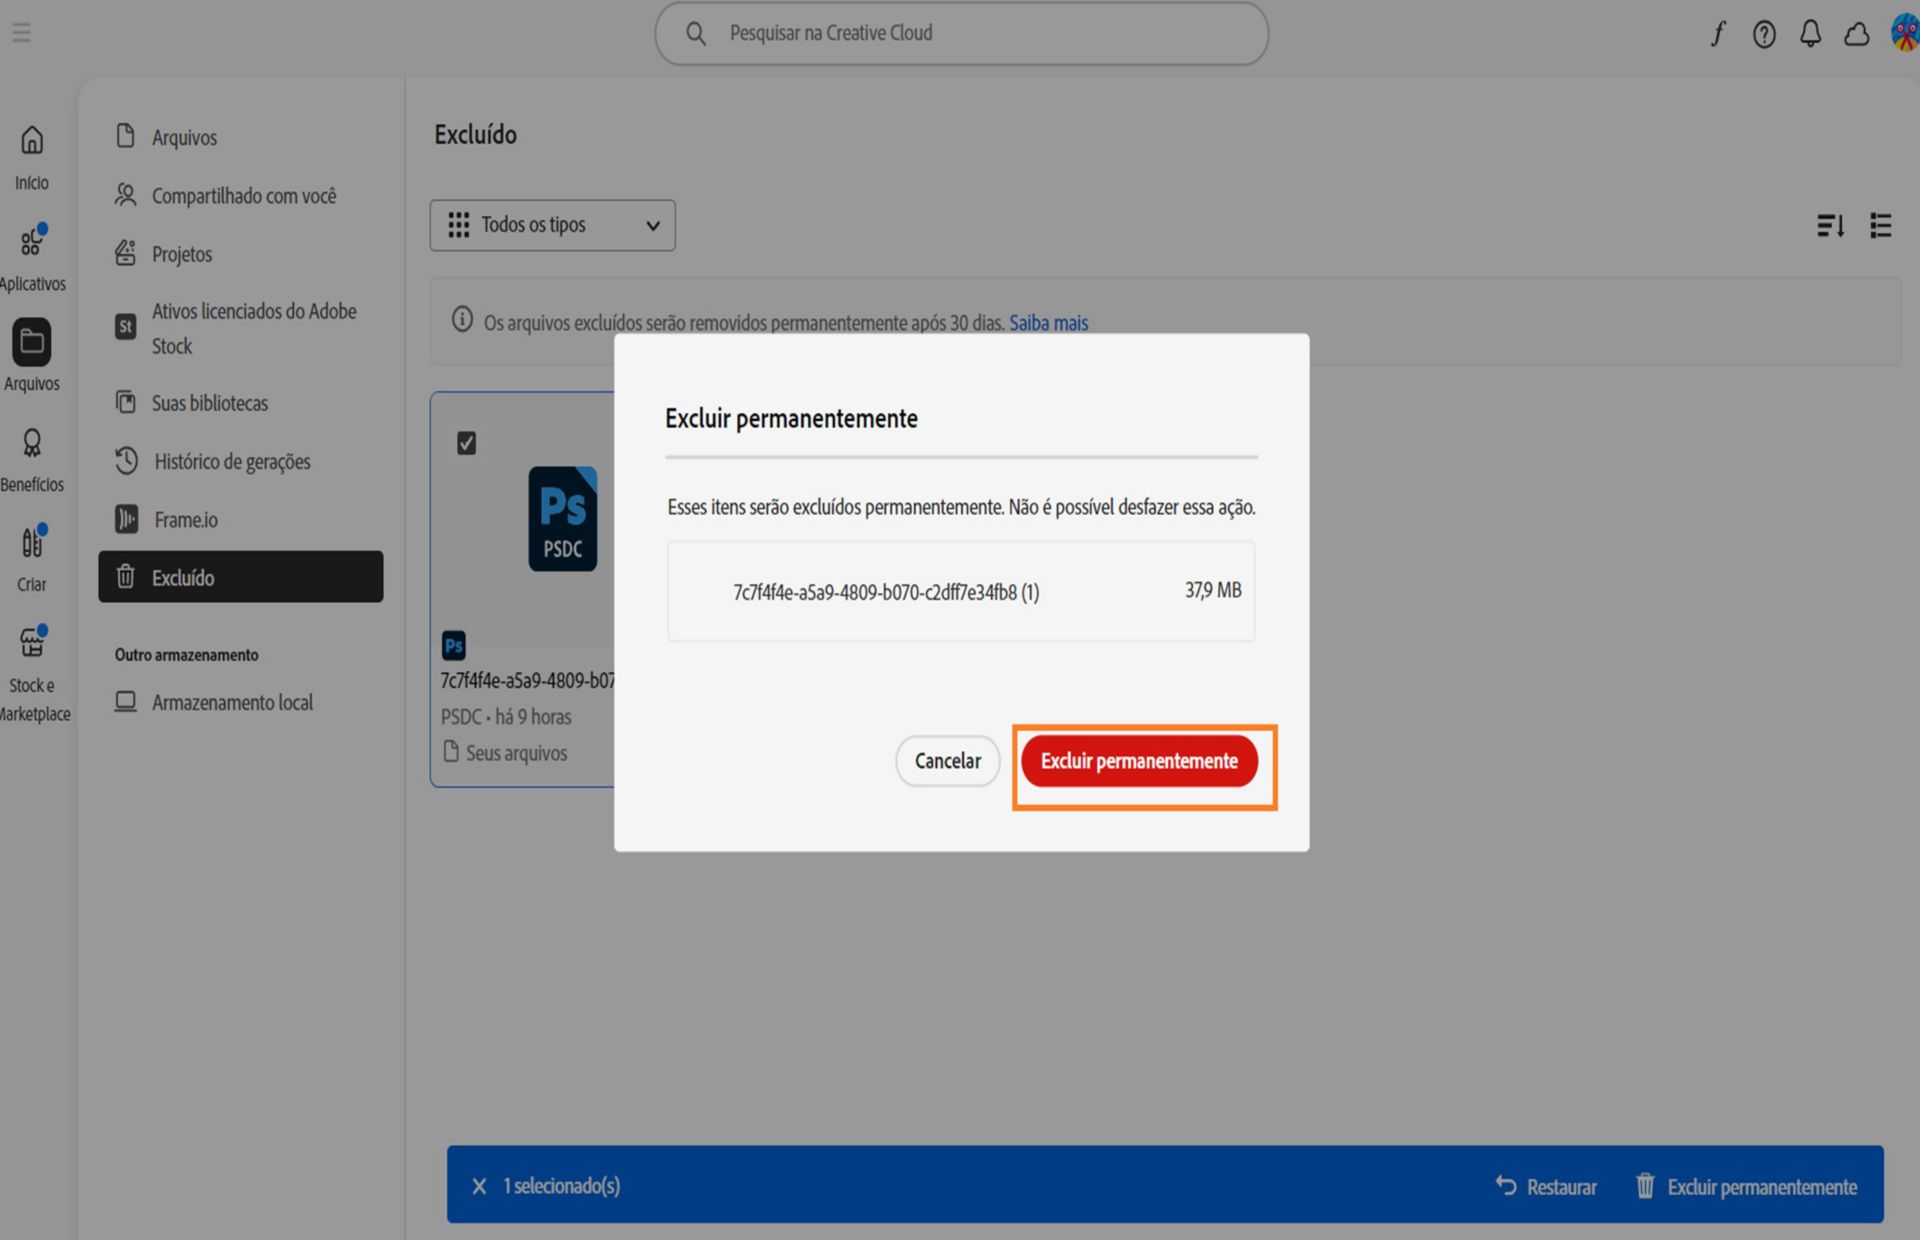Open Aplicativos in the left rail
1920x1240 pixels.
click(32, 258)
